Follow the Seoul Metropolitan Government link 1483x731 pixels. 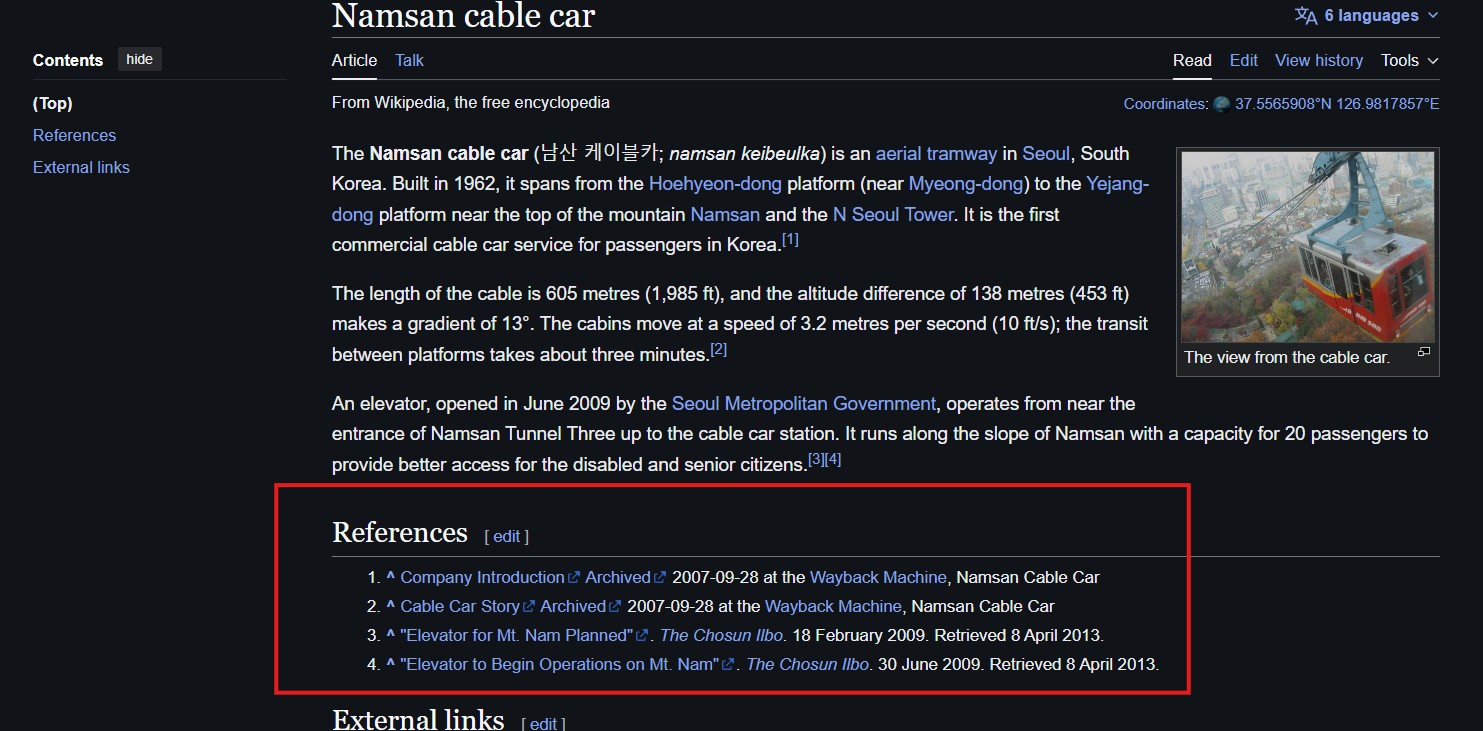click(803, 404)
